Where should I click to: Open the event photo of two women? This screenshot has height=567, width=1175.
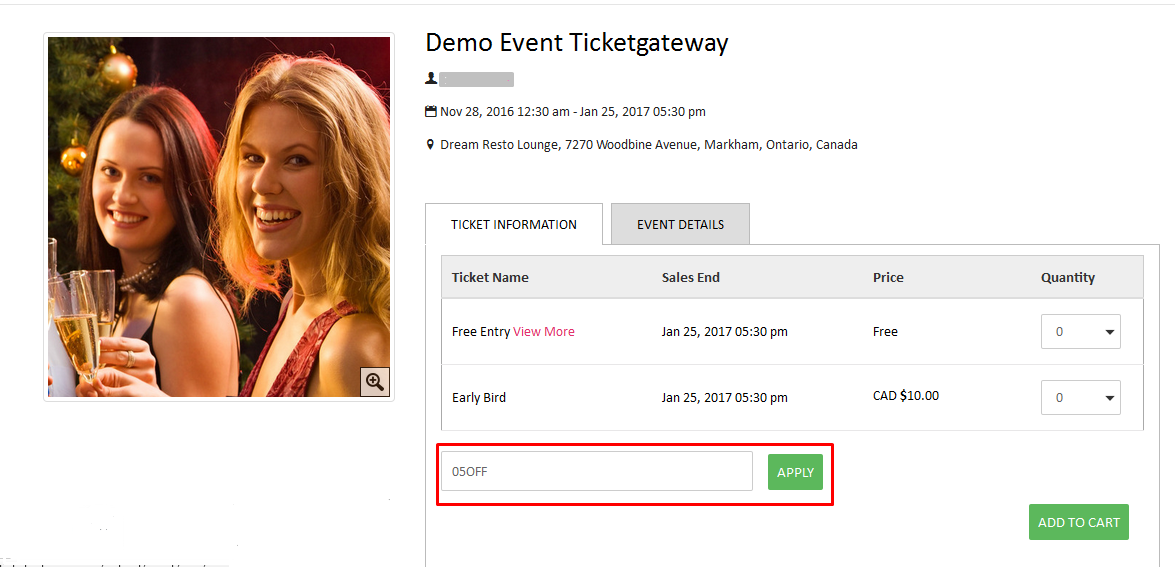219,216
